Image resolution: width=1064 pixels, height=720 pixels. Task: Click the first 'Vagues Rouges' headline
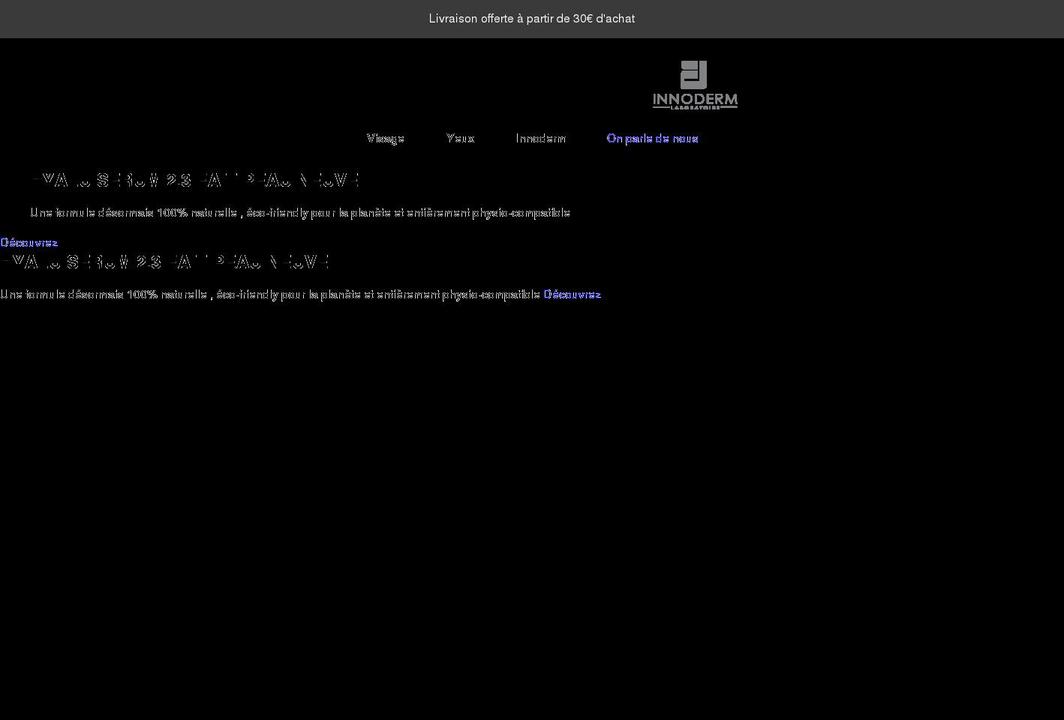pyautogui.click(x=195, y=179)
